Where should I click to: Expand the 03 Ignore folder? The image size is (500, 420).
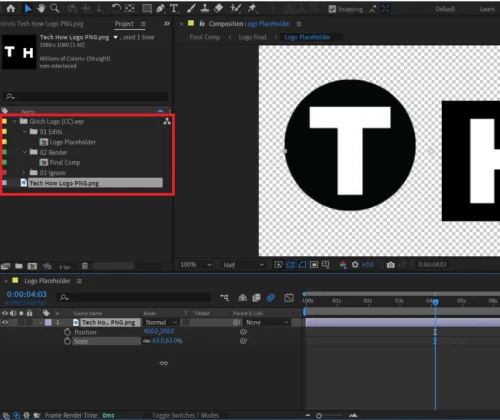(x=24, y=173)
